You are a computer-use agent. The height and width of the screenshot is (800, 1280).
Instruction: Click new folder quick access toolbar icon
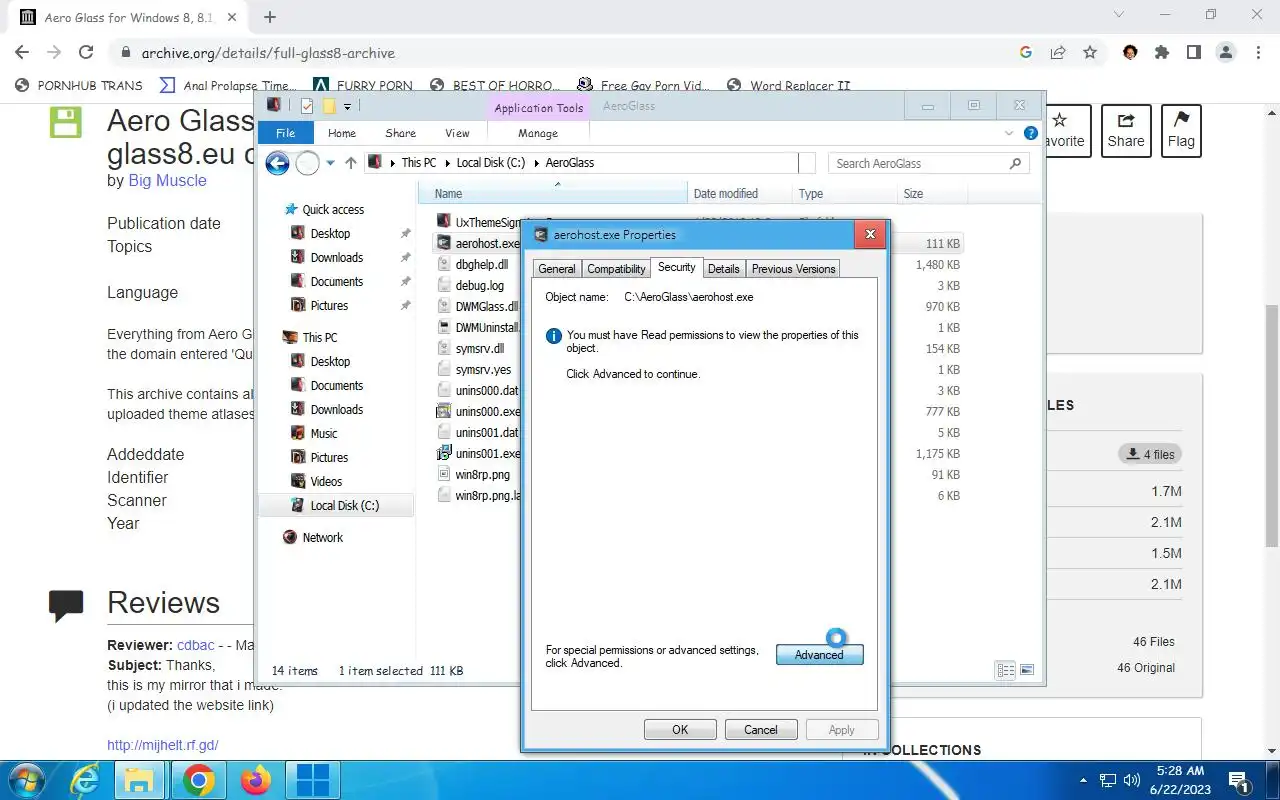pos(328,106)
